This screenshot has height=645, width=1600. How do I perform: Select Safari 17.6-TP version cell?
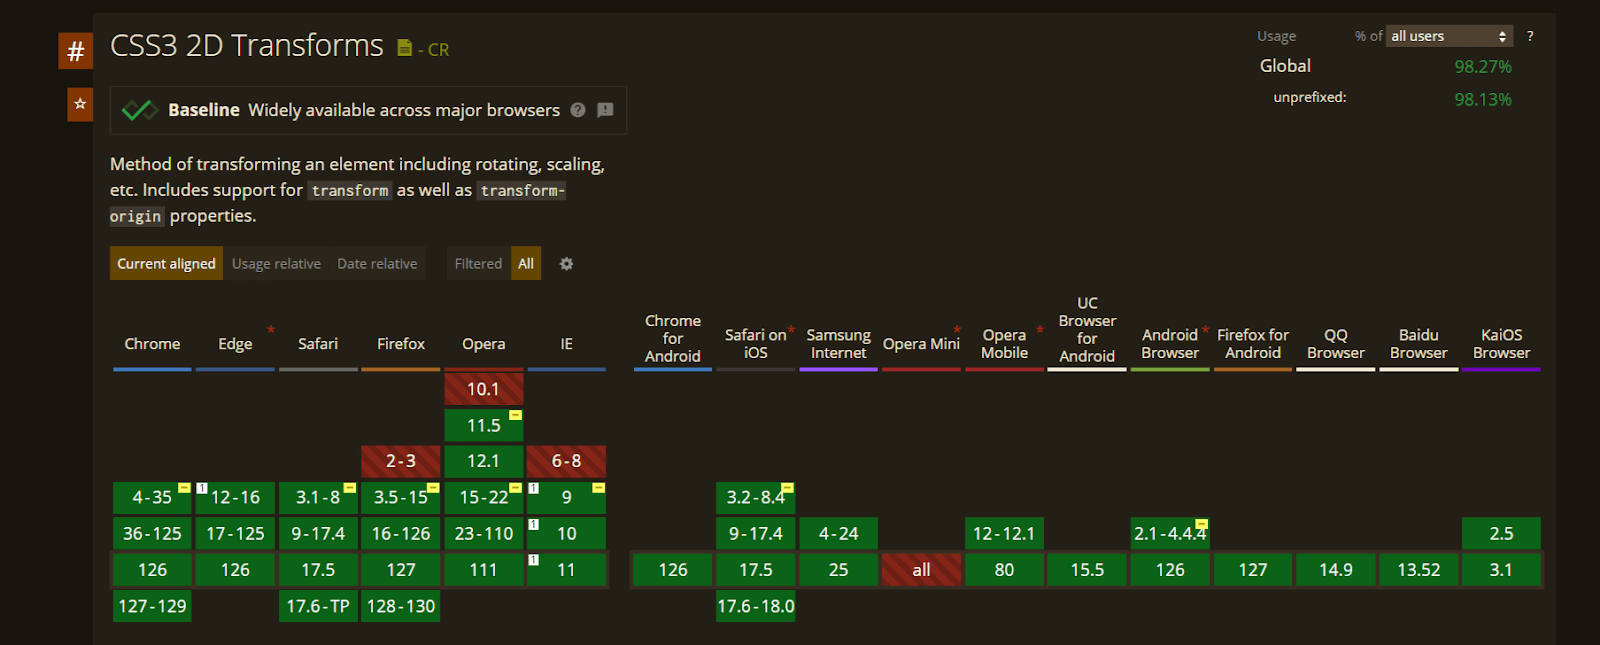click(318, 606)
